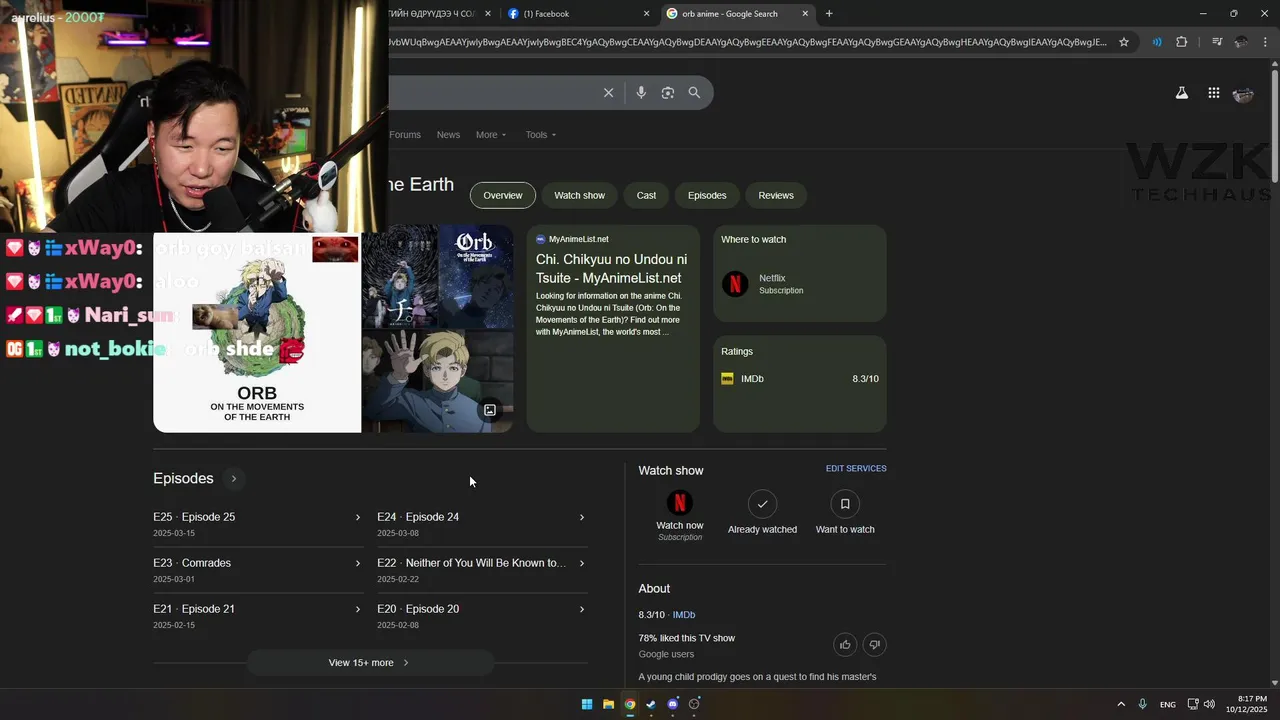
Task: Expand the Episodes section arrow
Action: [x=234, y=479]
